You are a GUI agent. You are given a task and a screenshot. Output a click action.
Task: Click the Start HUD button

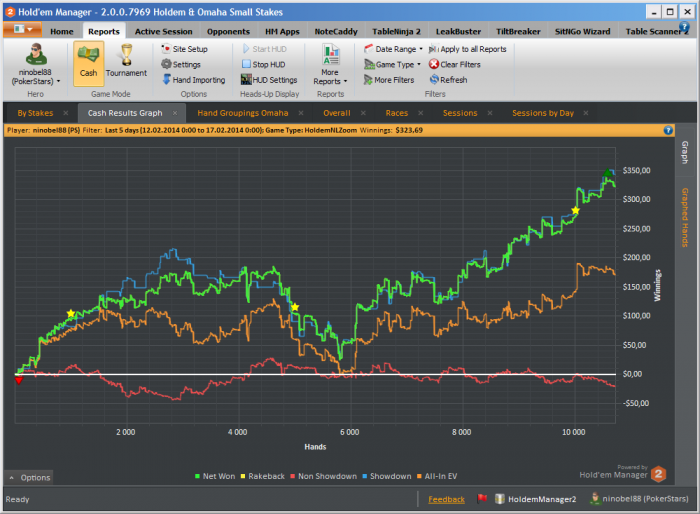click(x=264, y=49)
